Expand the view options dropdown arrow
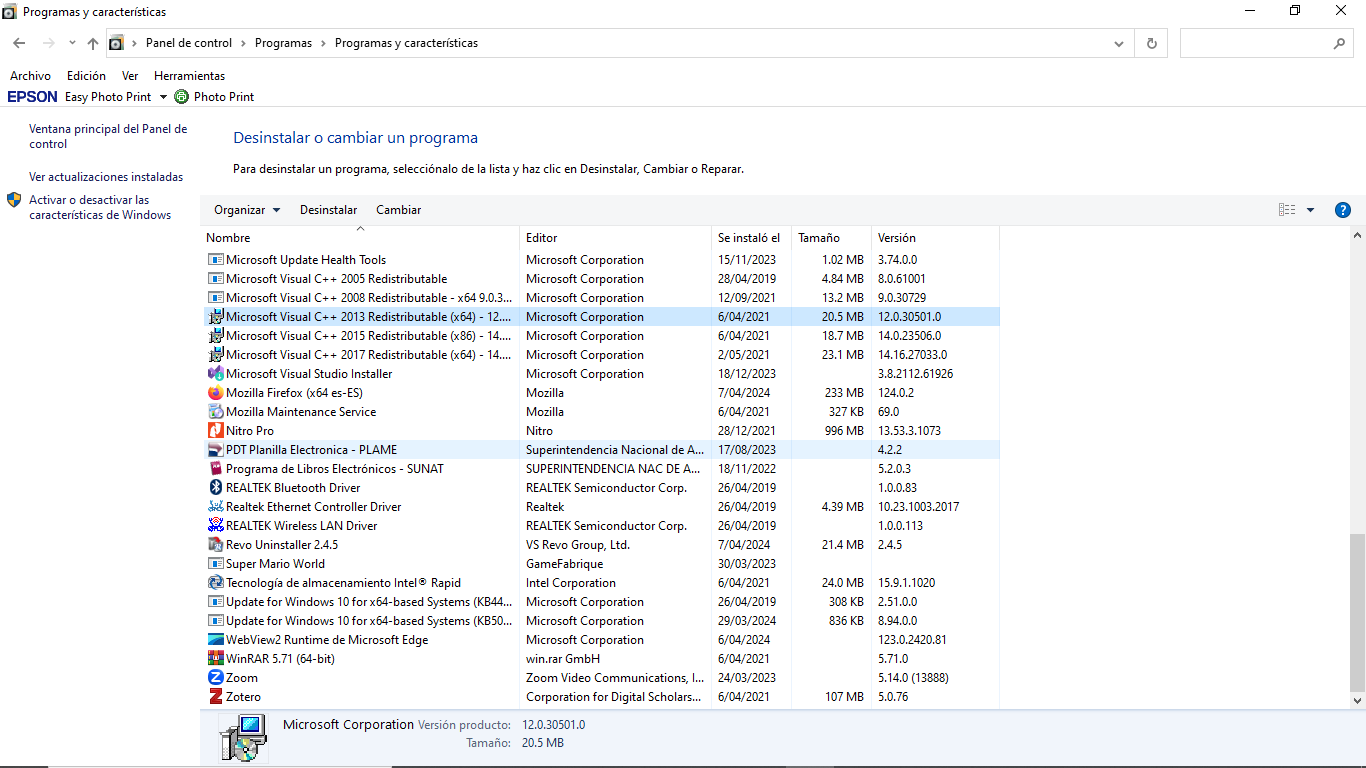Image resolution: width=1366 pixels, height=768 pixels. [x=1311, y=210]
